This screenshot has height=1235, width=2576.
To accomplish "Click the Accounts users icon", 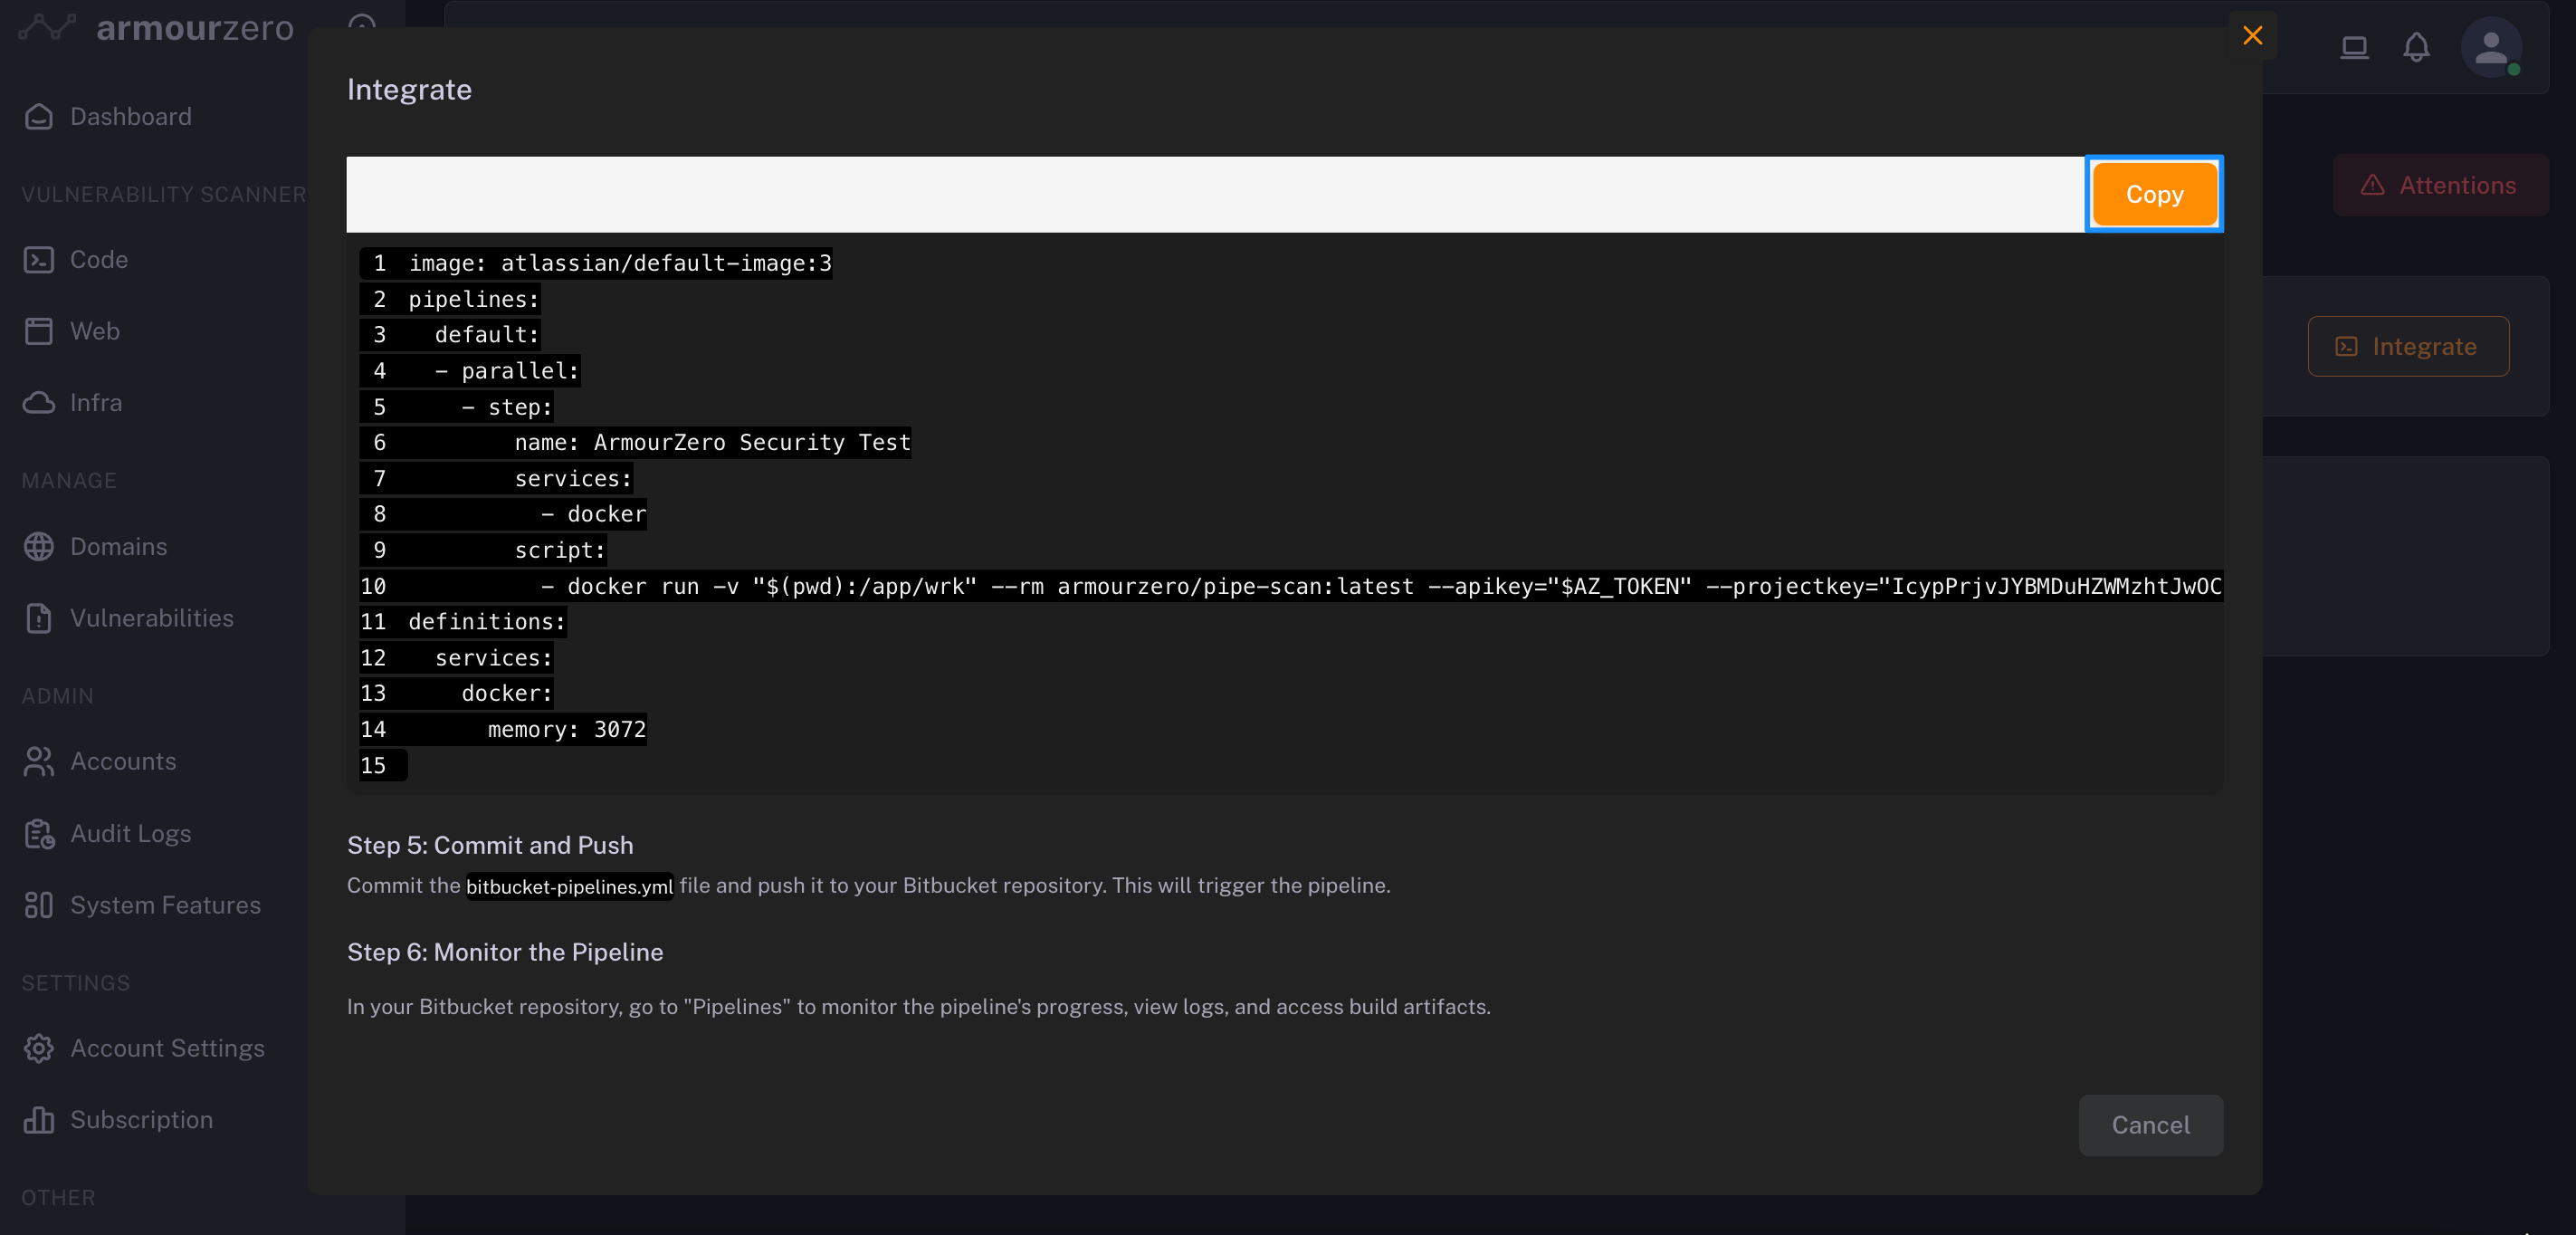I will tap(39, 762).
